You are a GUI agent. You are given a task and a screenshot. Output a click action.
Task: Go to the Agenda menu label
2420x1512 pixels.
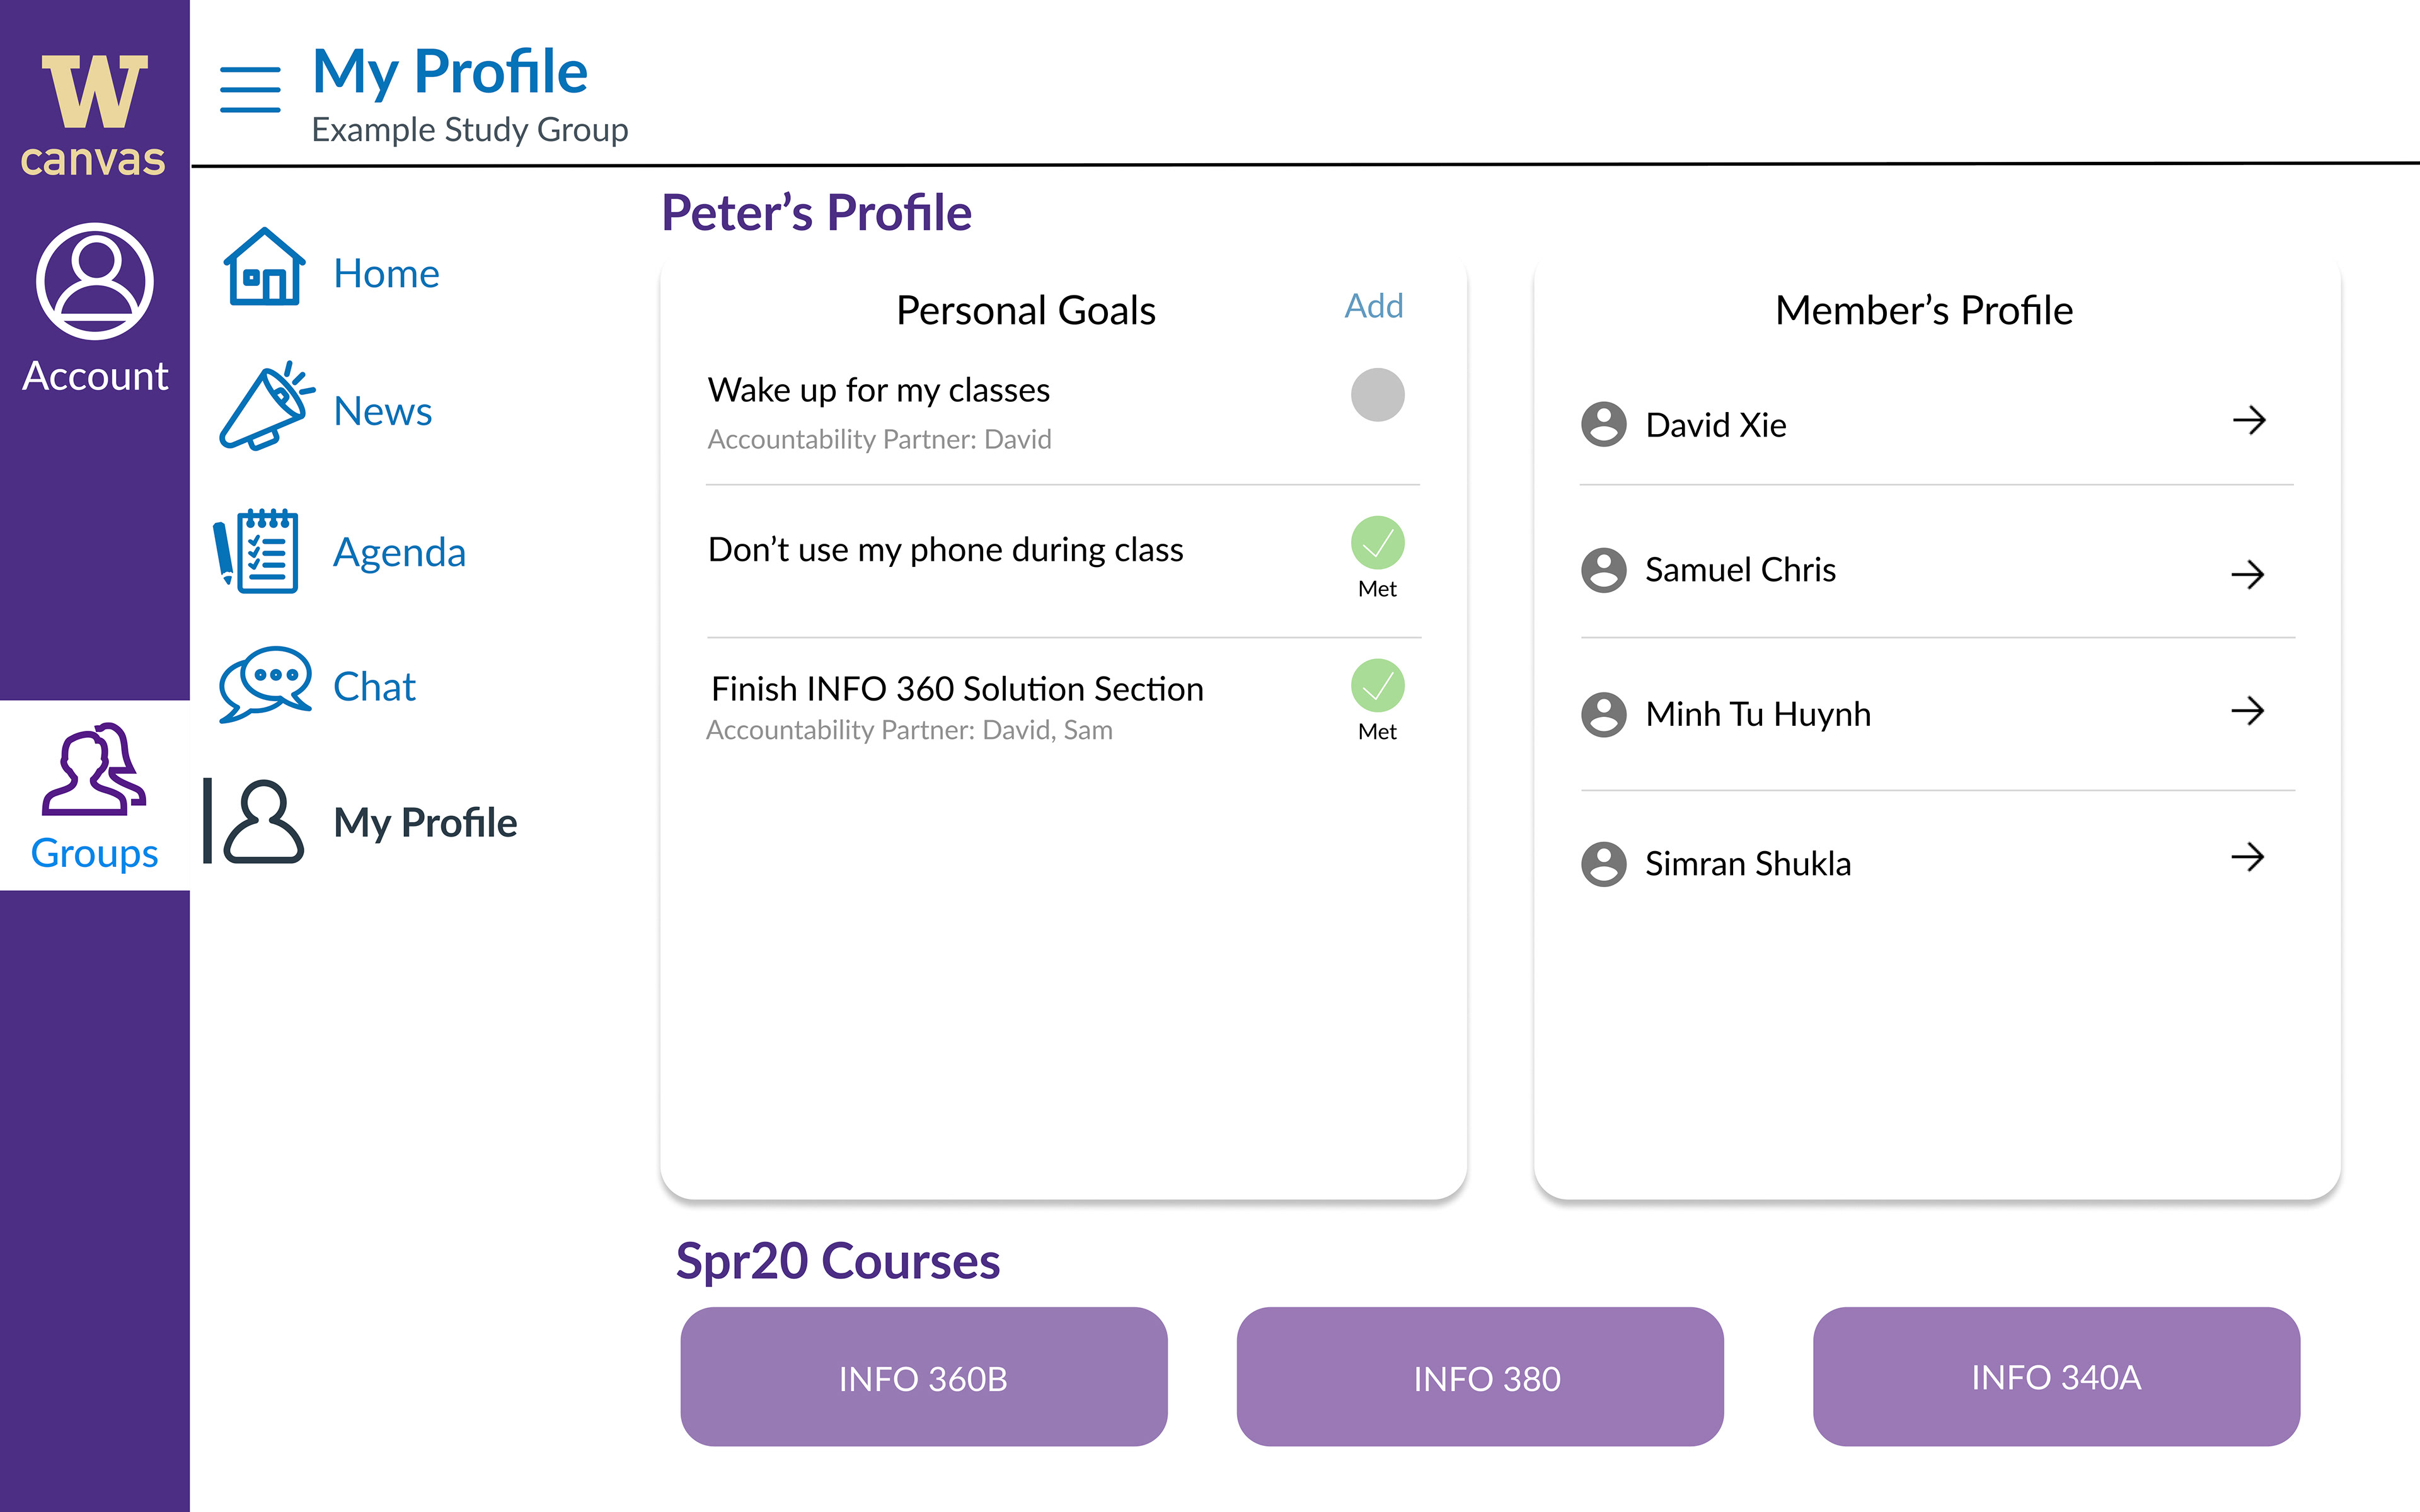point(399,553)
